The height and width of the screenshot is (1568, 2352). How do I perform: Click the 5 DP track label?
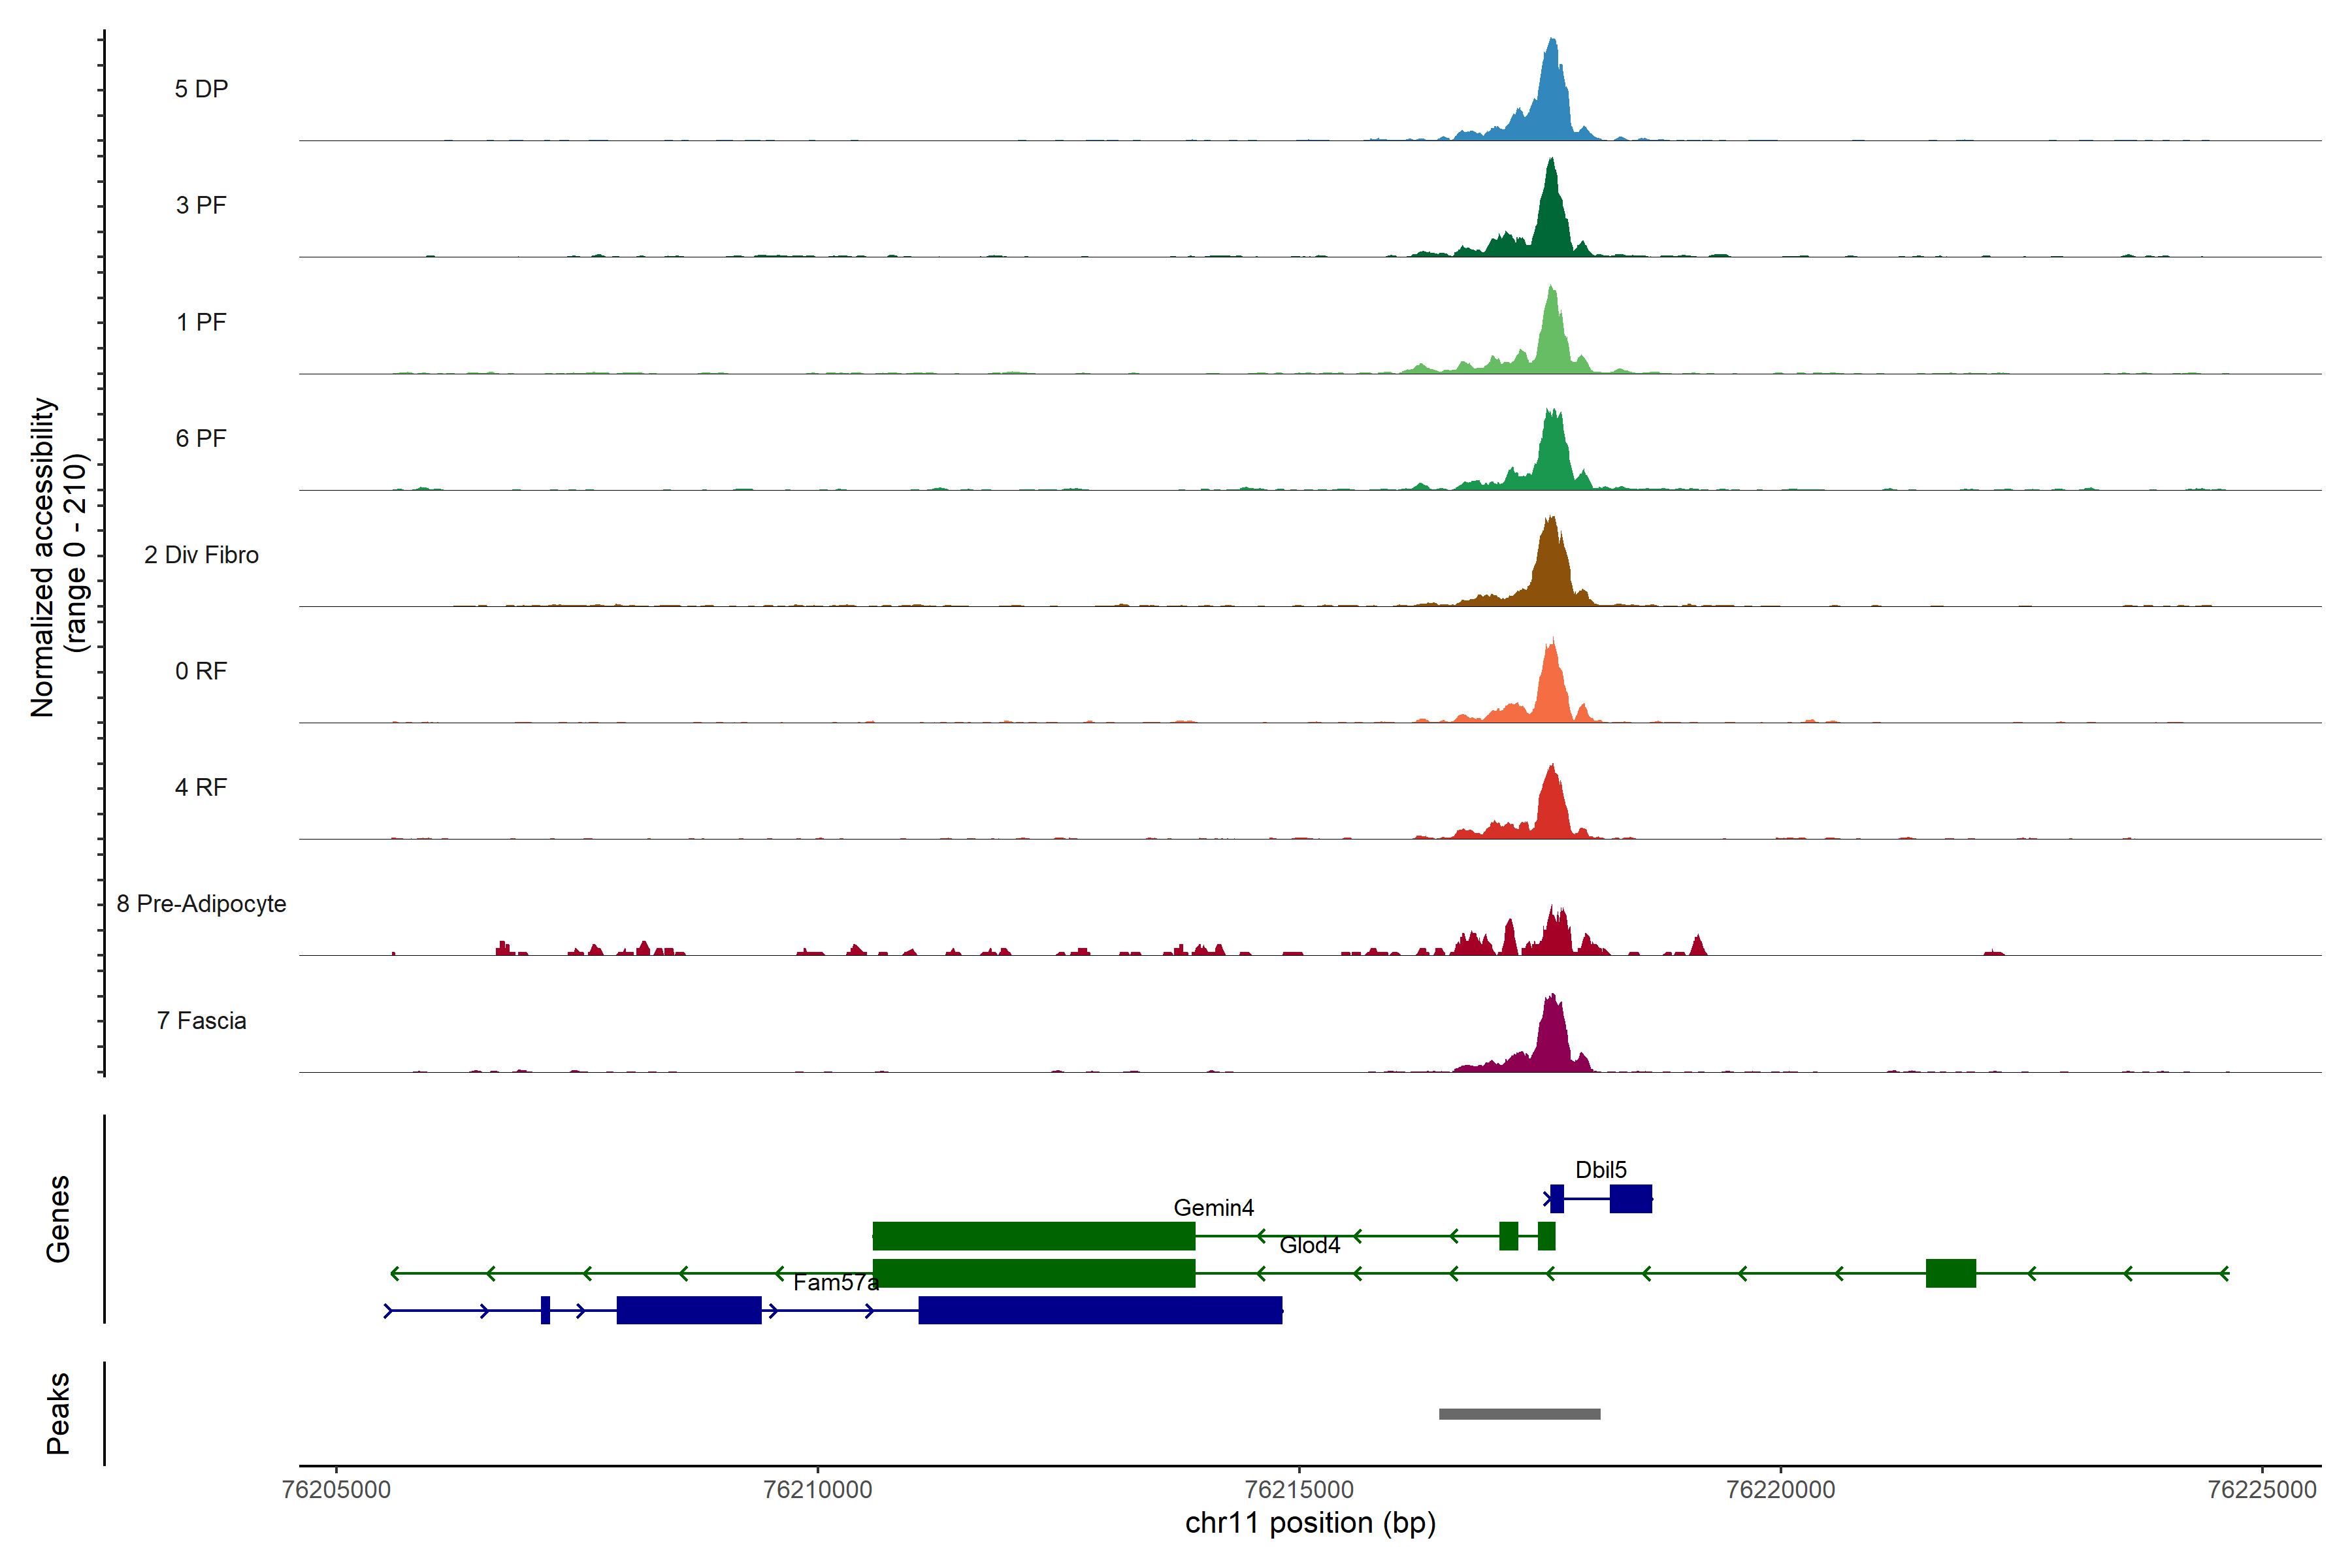pos(201,89)
